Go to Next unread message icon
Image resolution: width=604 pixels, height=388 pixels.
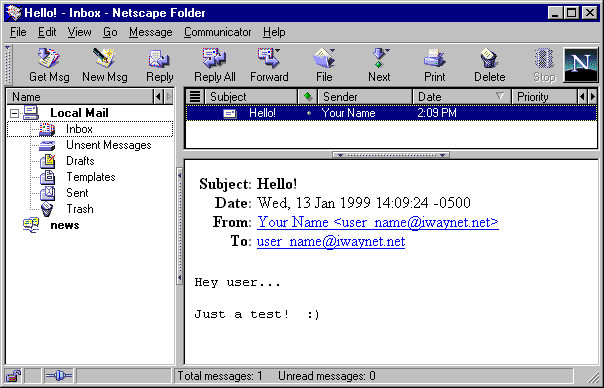379,59
